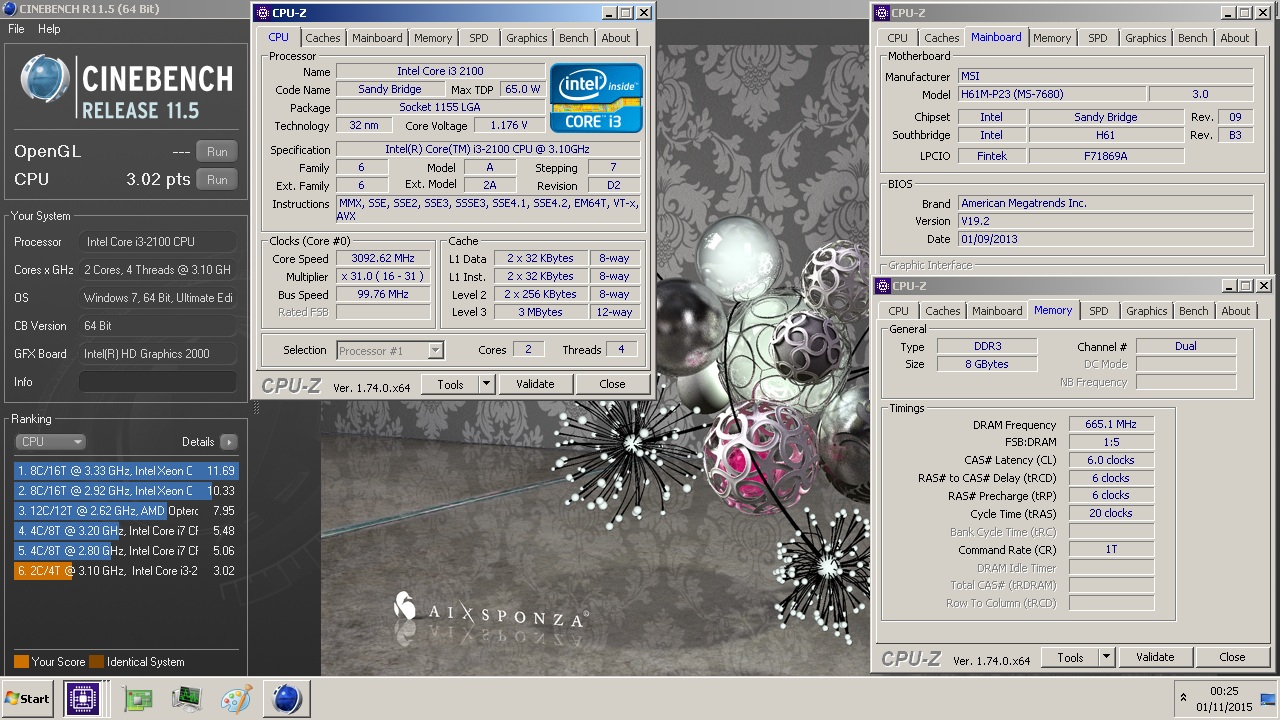Open Graphics tab in main CPU-Z
The height and width of the screenshot is (720, 1280).
[x=526, y=38]
